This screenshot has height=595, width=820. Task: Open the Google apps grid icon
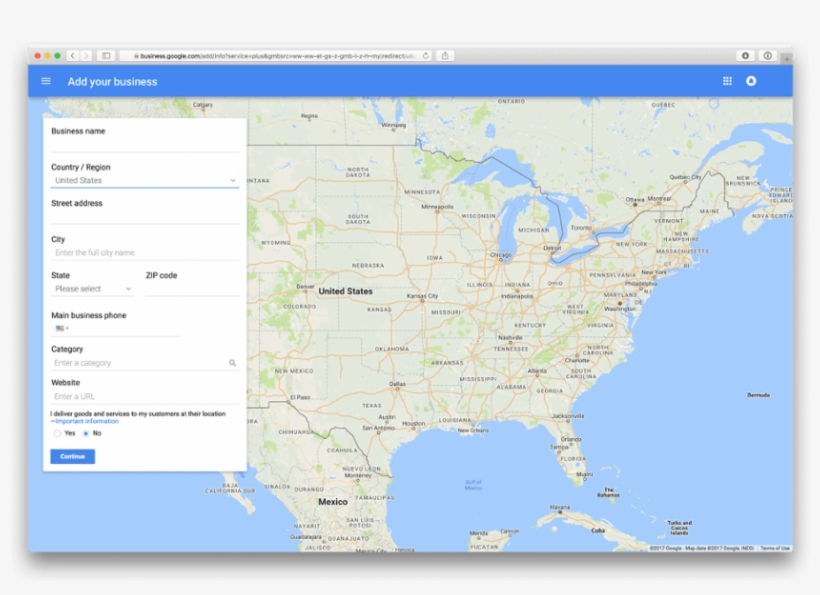pos(727,81)
